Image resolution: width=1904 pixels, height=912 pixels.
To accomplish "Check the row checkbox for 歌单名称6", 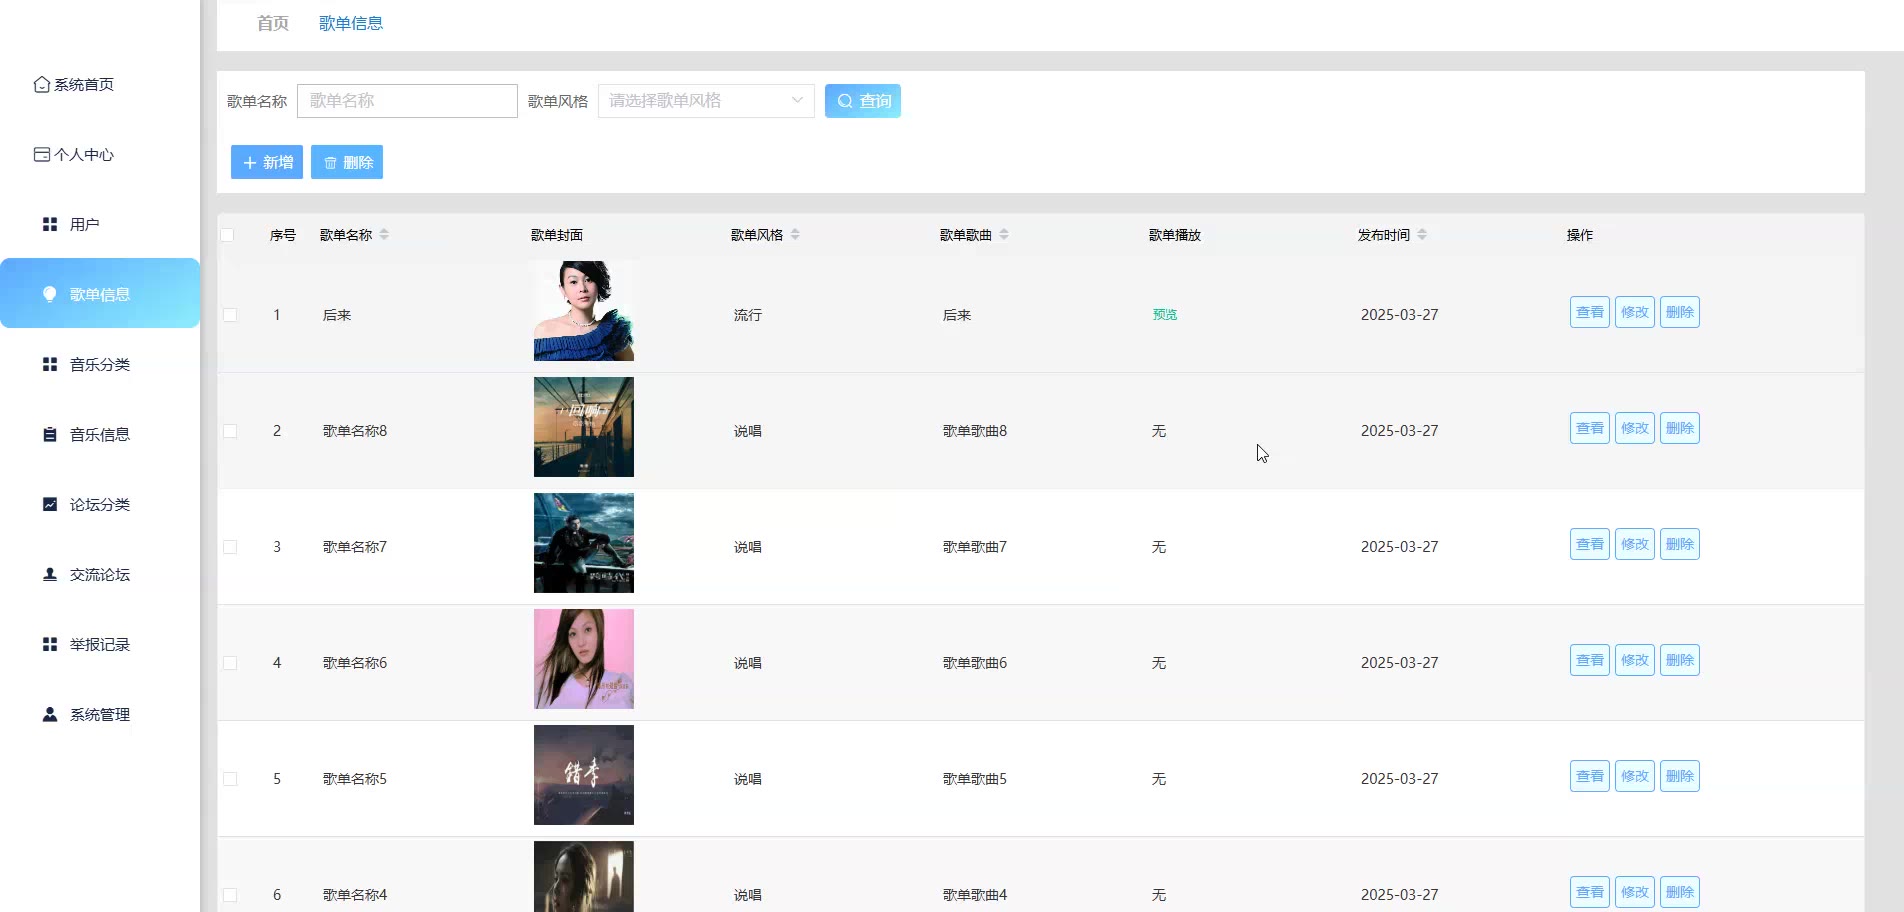I will 230,663.
